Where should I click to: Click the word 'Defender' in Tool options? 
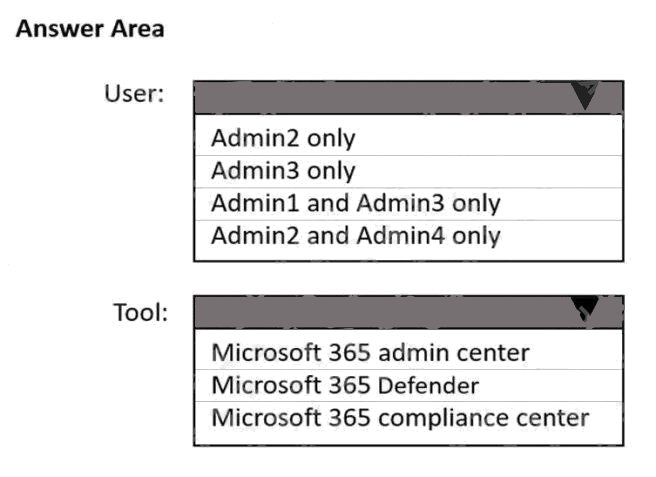pos(429,385)
